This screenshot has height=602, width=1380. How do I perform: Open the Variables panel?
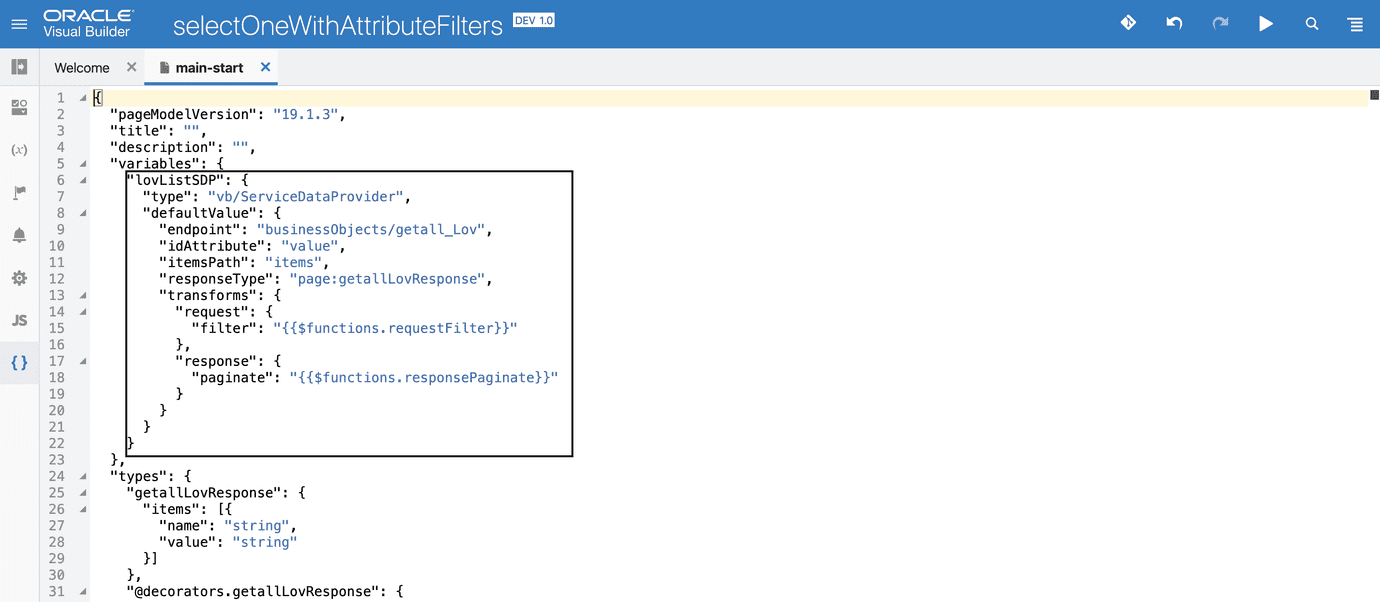coord(18,150)
